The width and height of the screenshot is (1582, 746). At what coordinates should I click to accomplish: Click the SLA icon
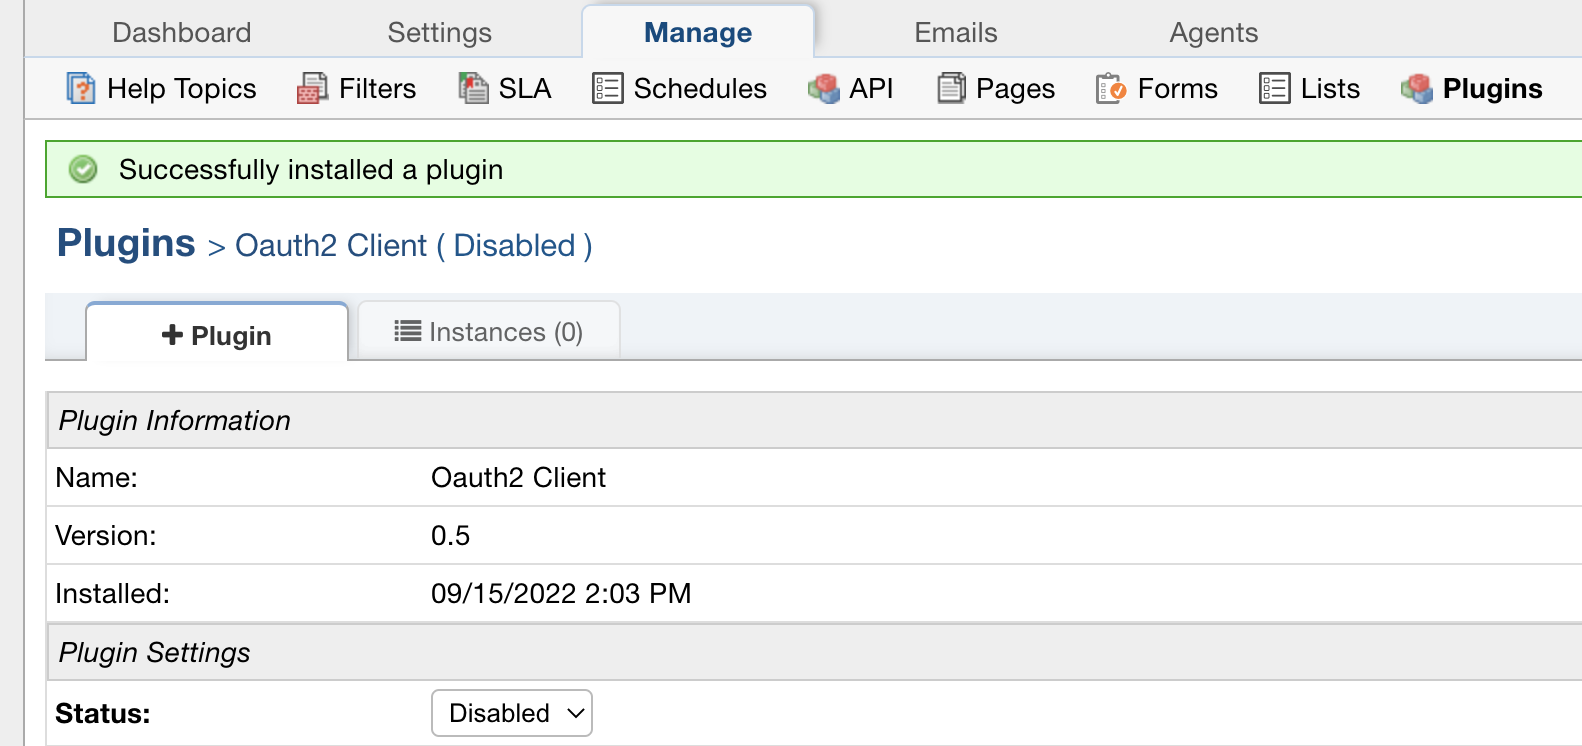473,89
